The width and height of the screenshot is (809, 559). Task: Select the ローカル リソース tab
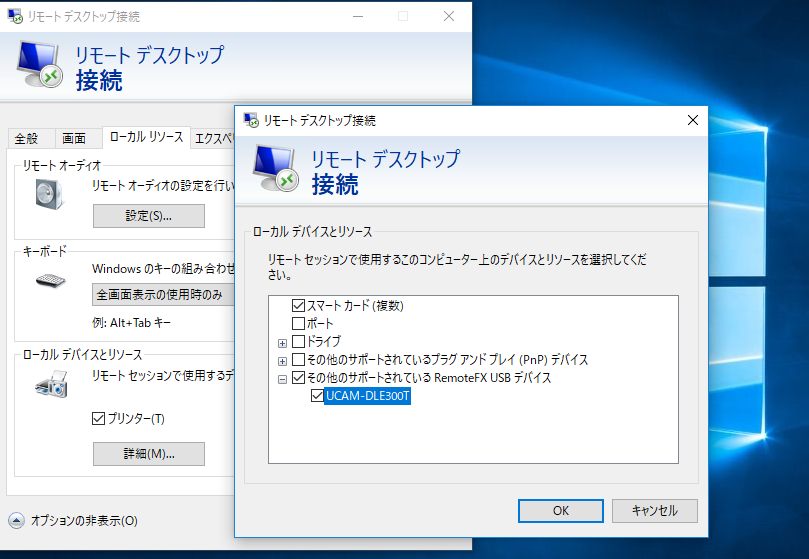pos(147,137)
